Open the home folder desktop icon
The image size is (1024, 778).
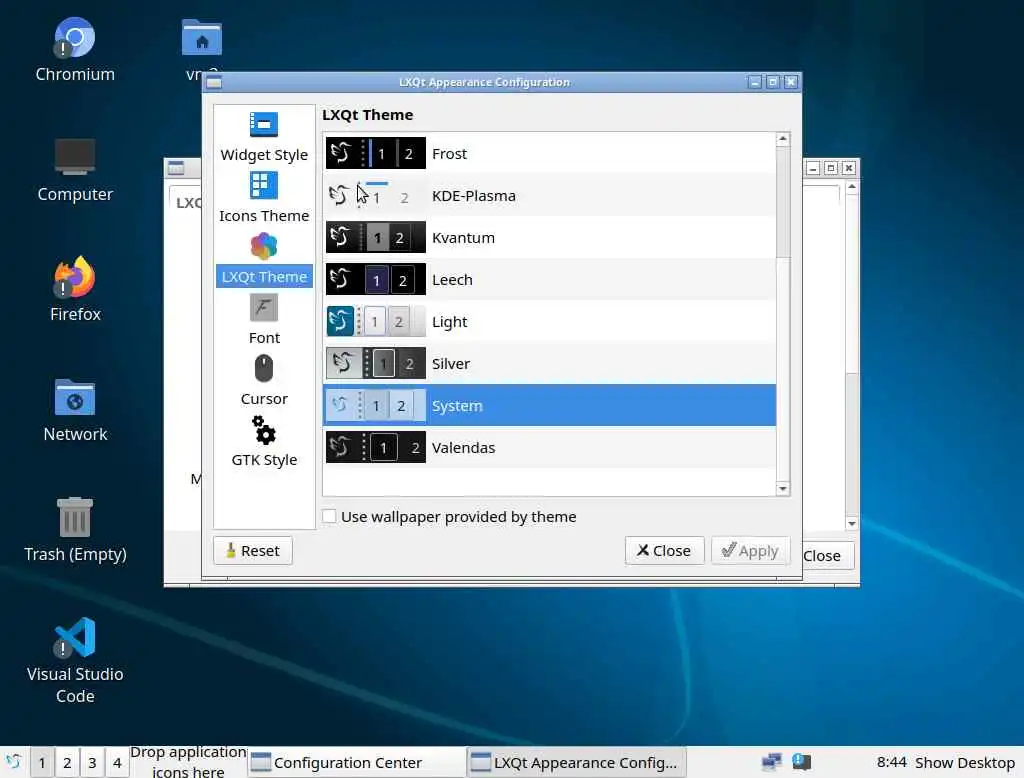202,39
